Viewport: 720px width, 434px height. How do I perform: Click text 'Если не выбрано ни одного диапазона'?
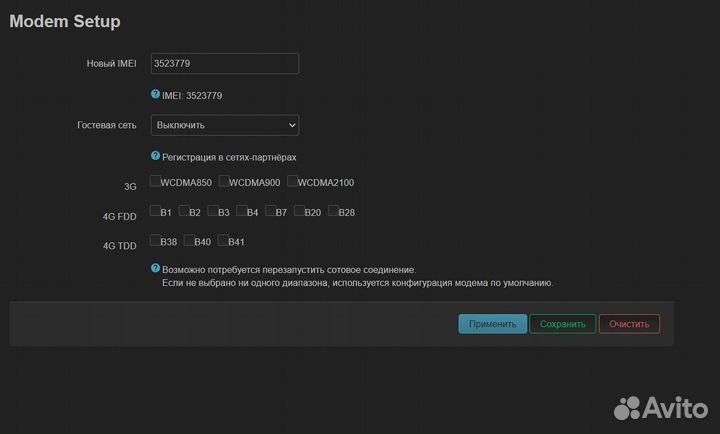[245, 283]
